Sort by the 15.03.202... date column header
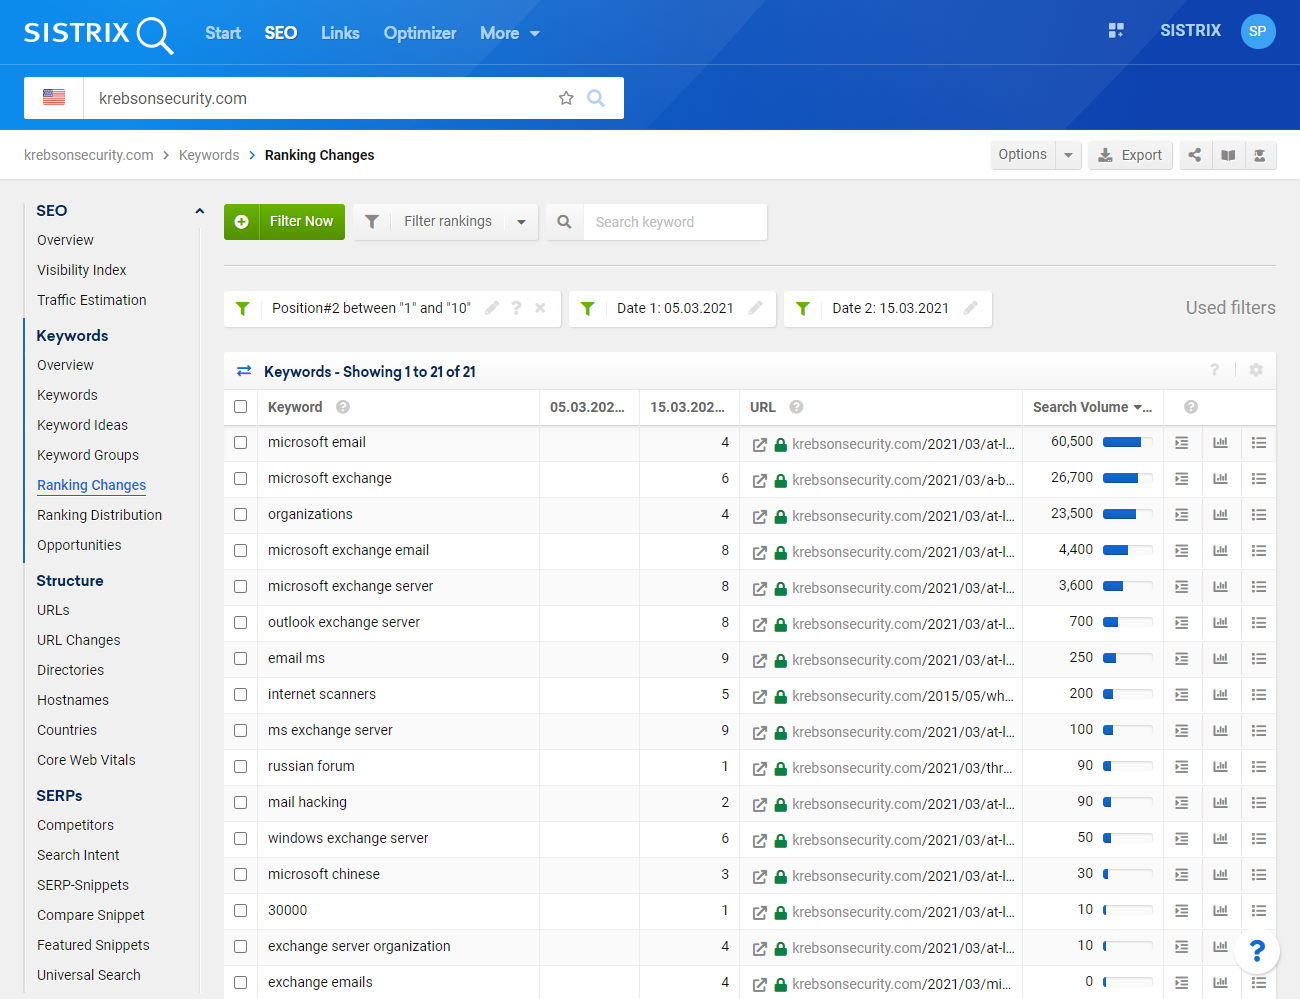Image resolution: width=1300 pixels, height=999 pixels. click(x=688, y=407)
